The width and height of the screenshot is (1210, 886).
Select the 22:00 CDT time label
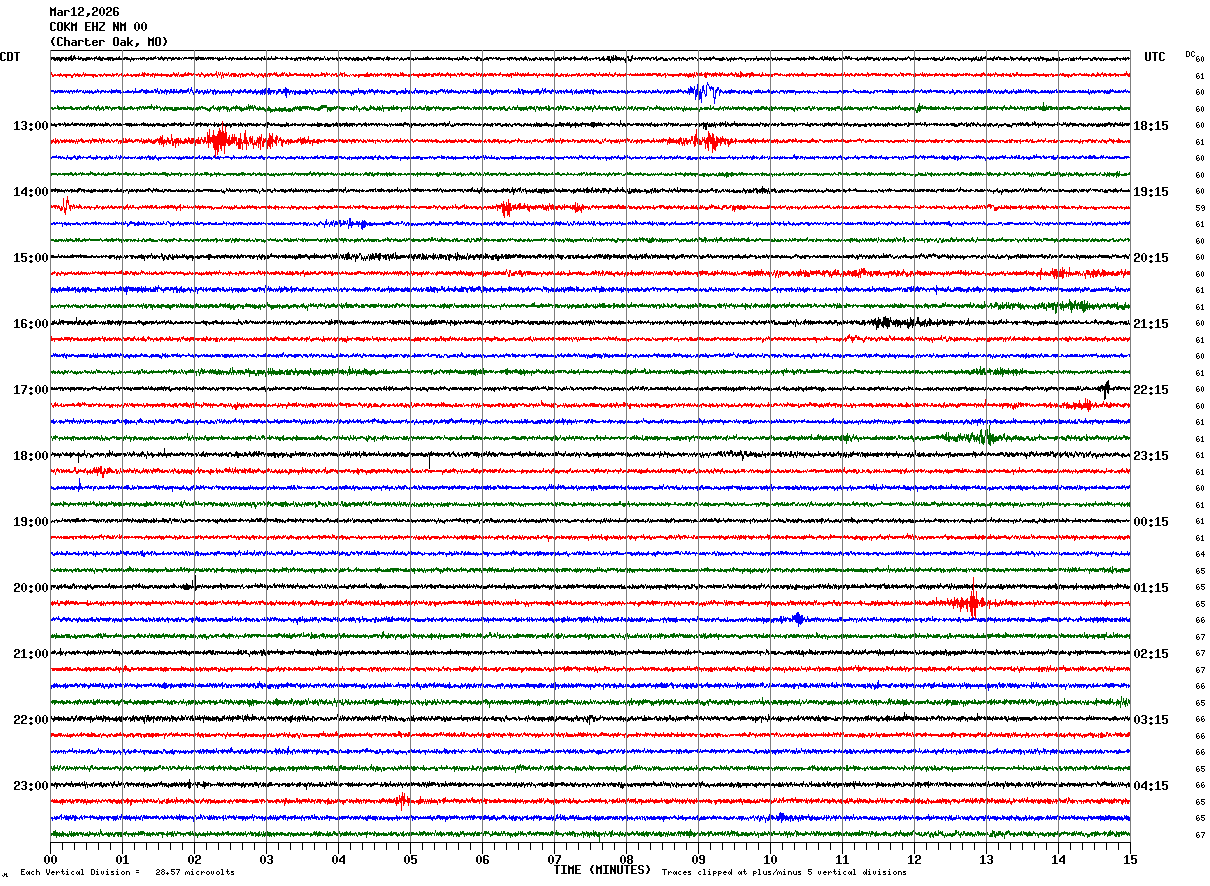click(30, 719)
